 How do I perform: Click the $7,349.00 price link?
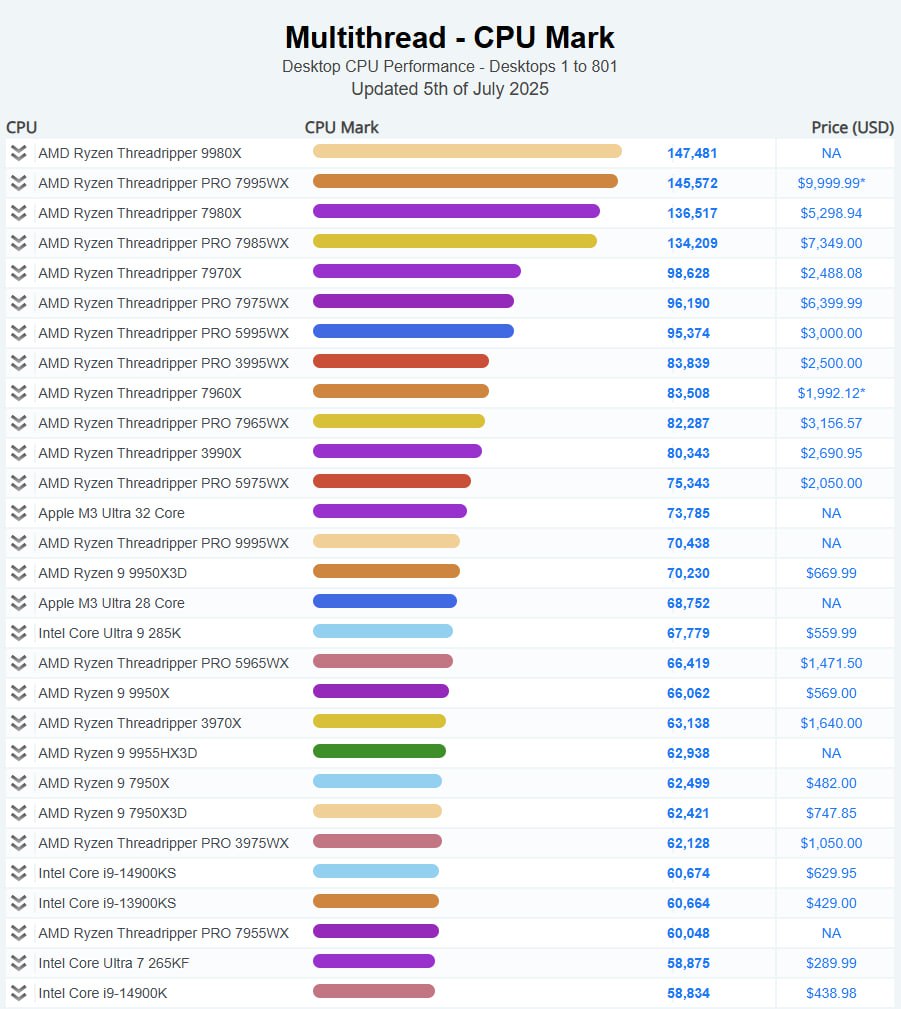click(831, 243)
